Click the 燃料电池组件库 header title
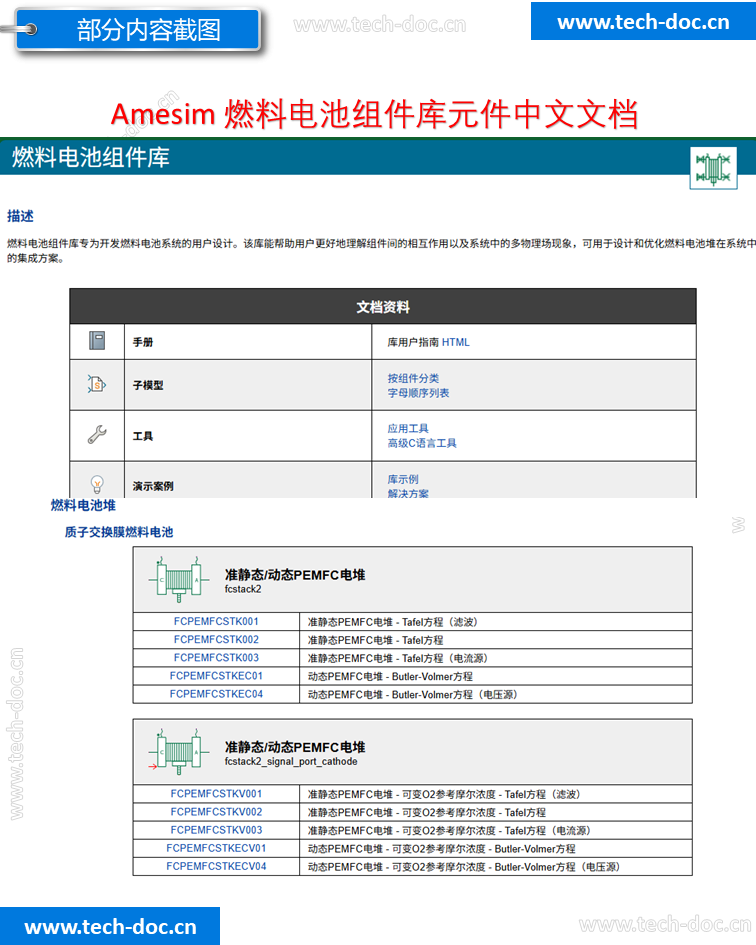 90,157
